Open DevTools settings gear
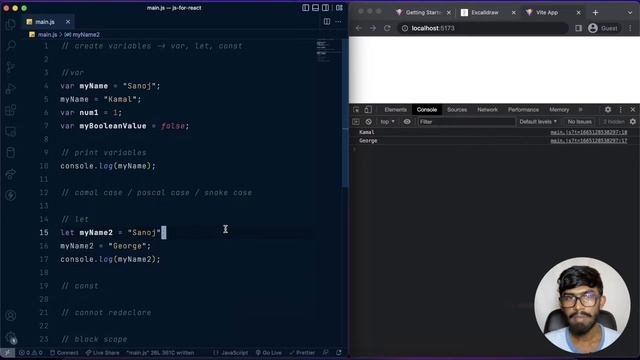The height and width of the screenshot is (360, 640). [x=608, y=109]
